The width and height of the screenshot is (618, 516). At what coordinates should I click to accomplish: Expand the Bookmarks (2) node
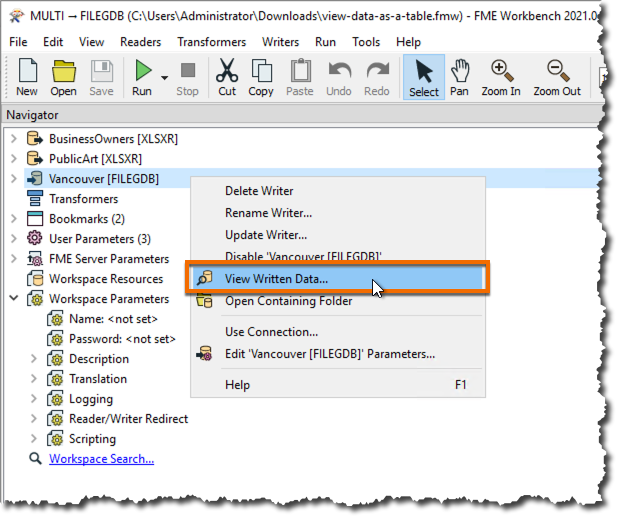pyautogui.click(x=14, y=218)
